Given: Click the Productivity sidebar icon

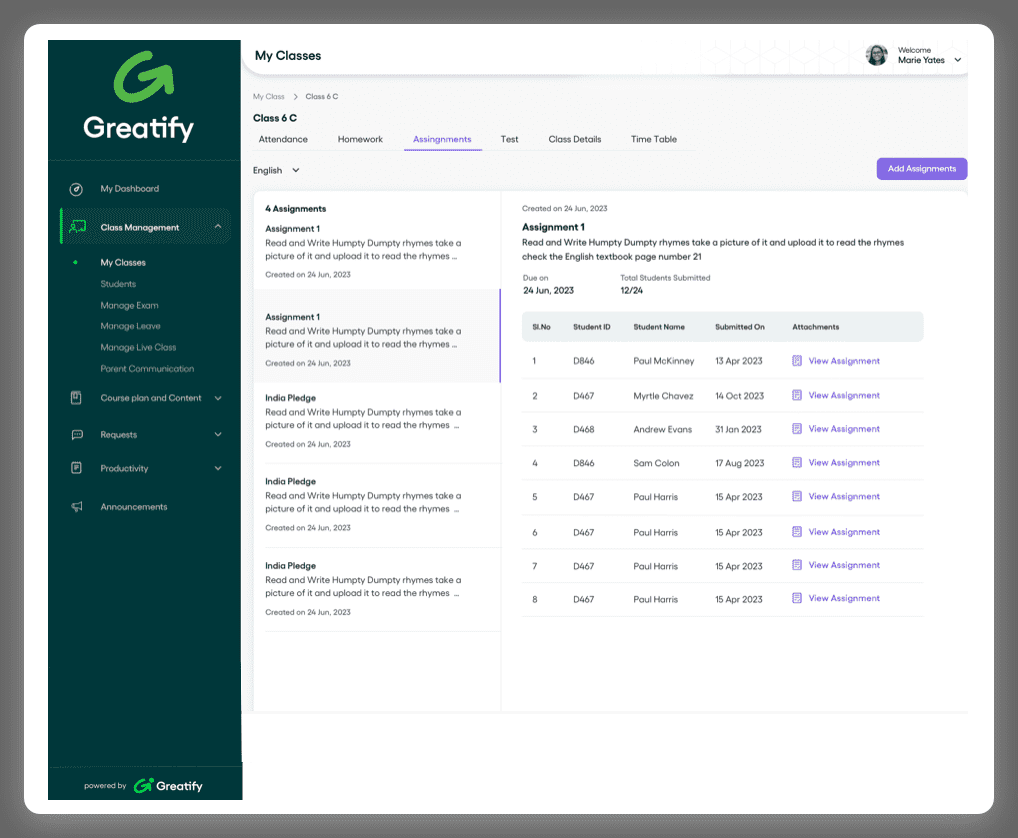Looking at the screenshot, I should 76,468.
